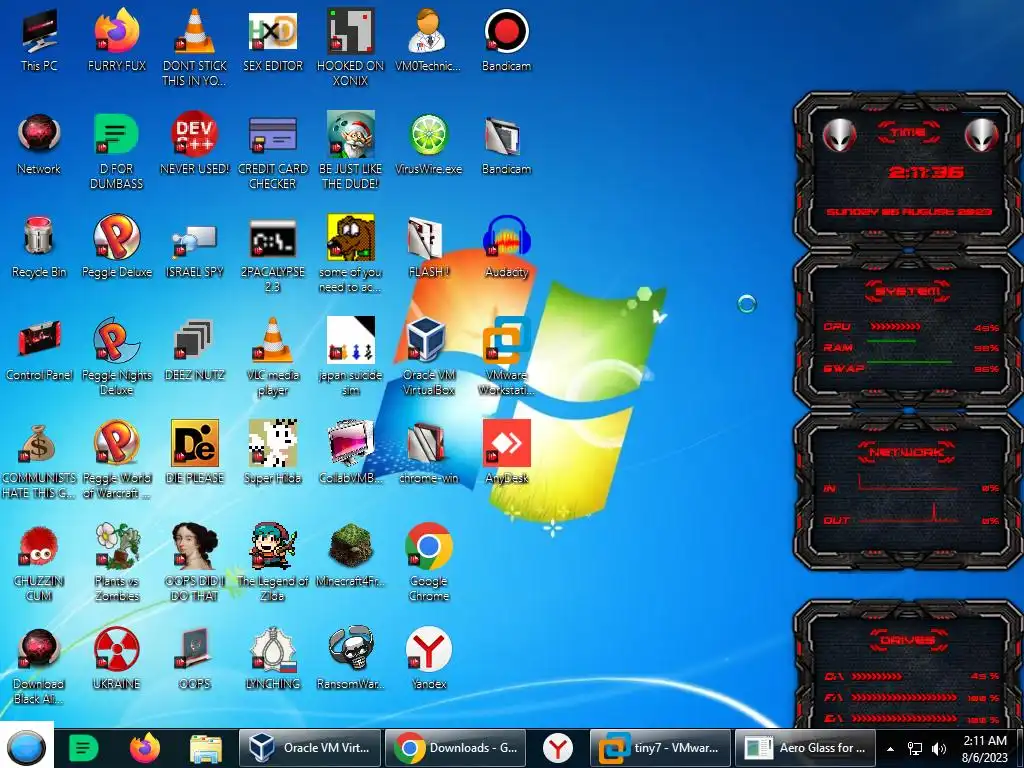Click the Yandex taskbar button
Image resolution: width=1024 pixels, height=768 pixels.
[x=558, y=748]
